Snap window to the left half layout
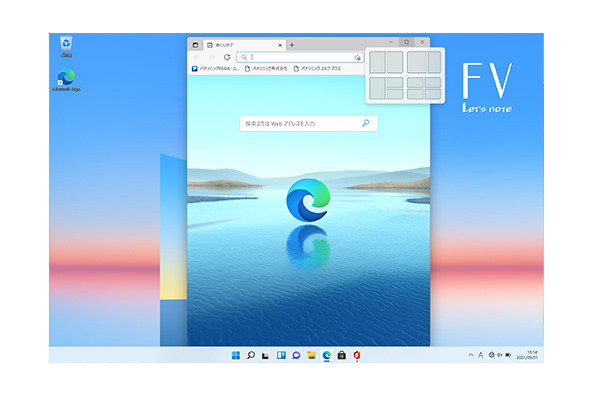The image size is (592, 395). (x=377, y=62)
